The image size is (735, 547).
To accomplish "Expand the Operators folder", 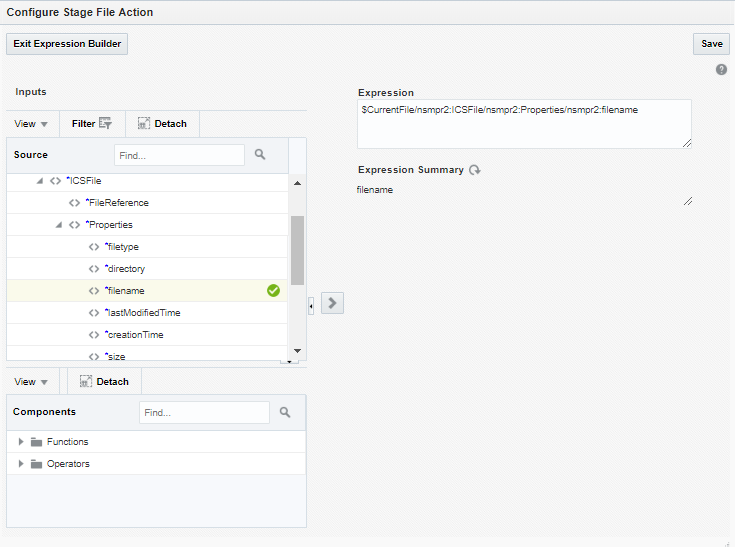I will (21, 464).
